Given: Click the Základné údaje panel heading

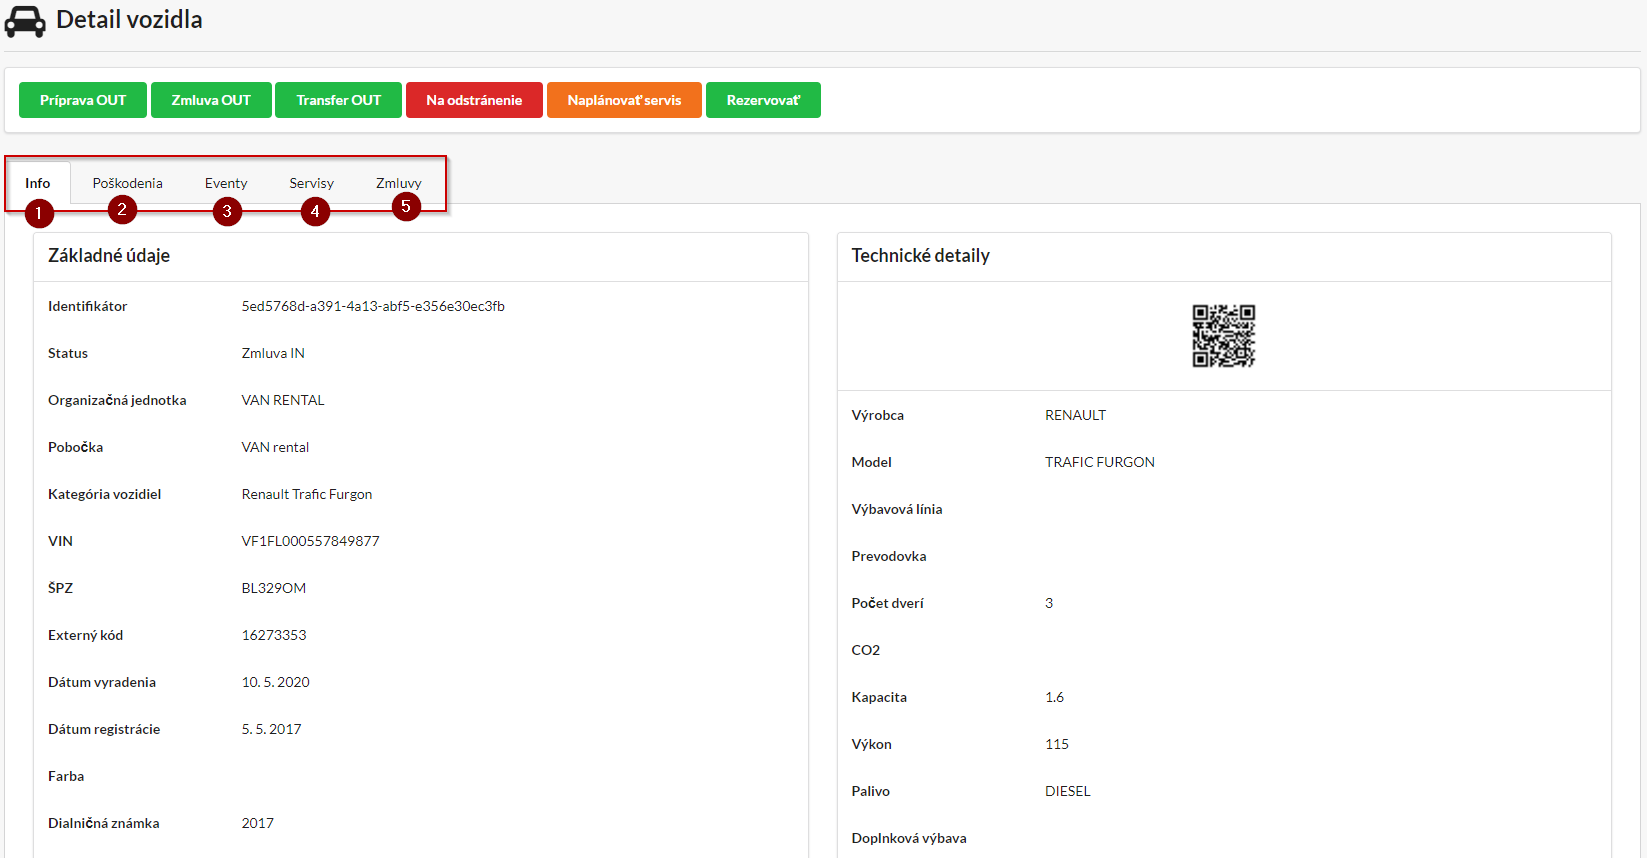Looking at the screenshot, I should (x=109, y=256).
